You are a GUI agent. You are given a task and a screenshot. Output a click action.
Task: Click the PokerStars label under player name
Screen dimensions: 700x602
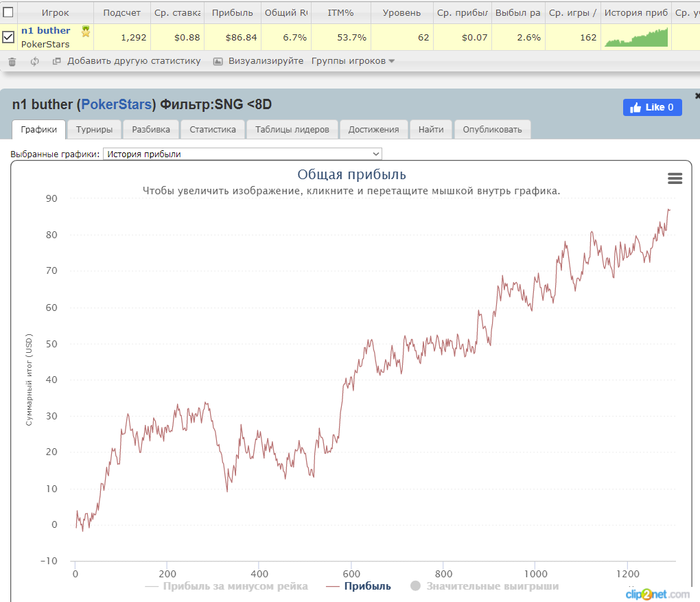45,44
